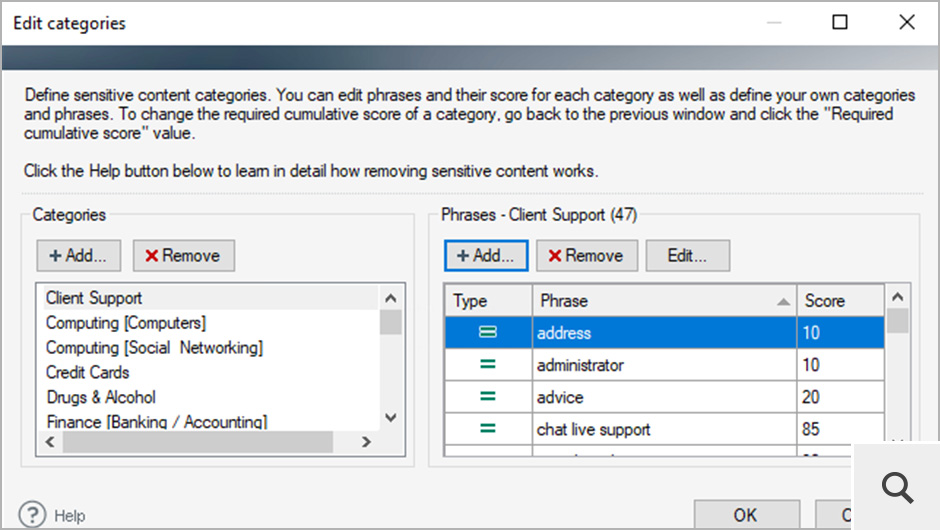Click categories horizontal scrollbar thumb
940x530 pixels.
click(x=198, y=442)
